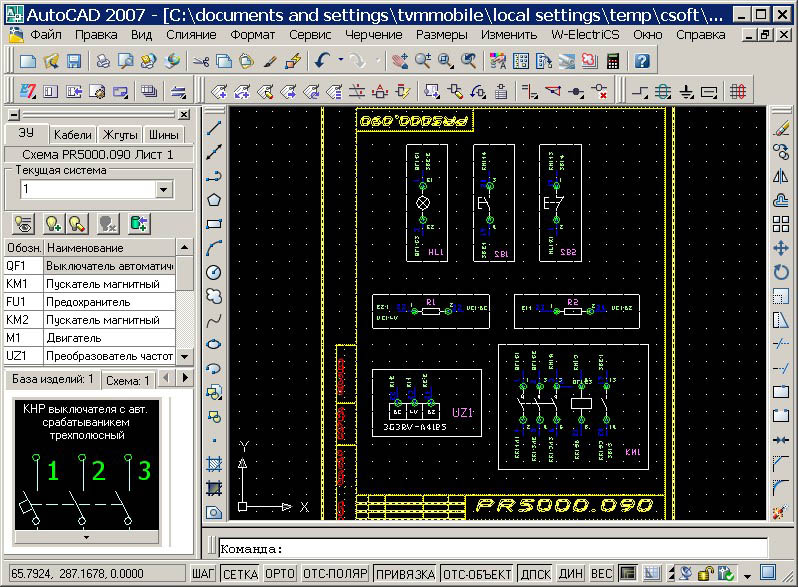This screenshot has height=587, width=798.
Task: Click the left tab scroll arrow
Action: click(x=166, y=378)
